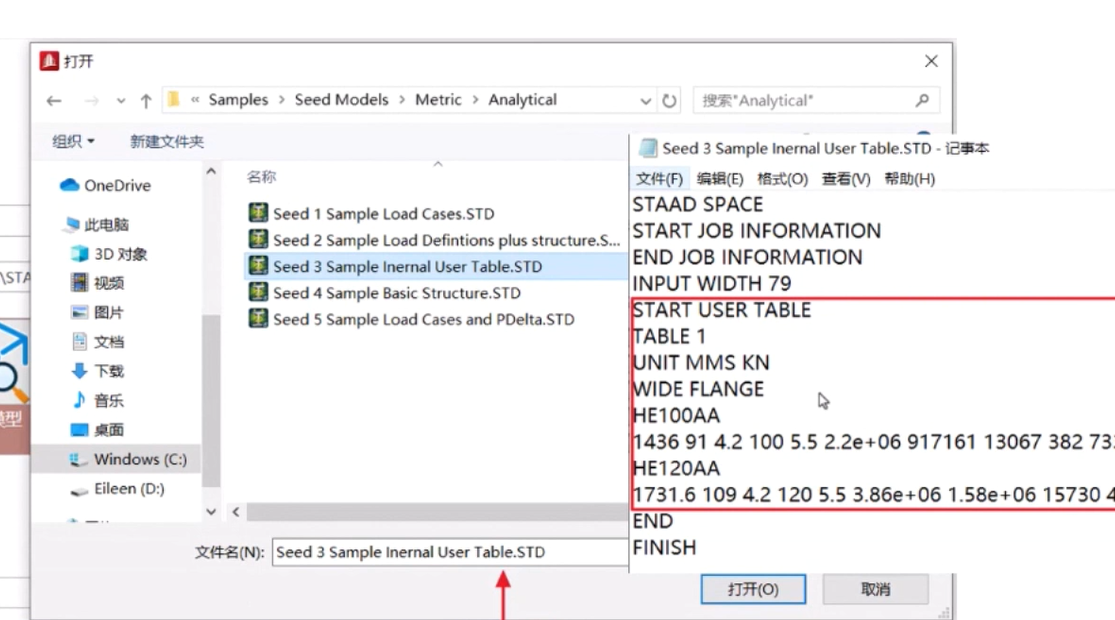The height and width of the screenshot is (620, 1115).
Task: Refresh the Analytical folder view
Action: (669, 100)
